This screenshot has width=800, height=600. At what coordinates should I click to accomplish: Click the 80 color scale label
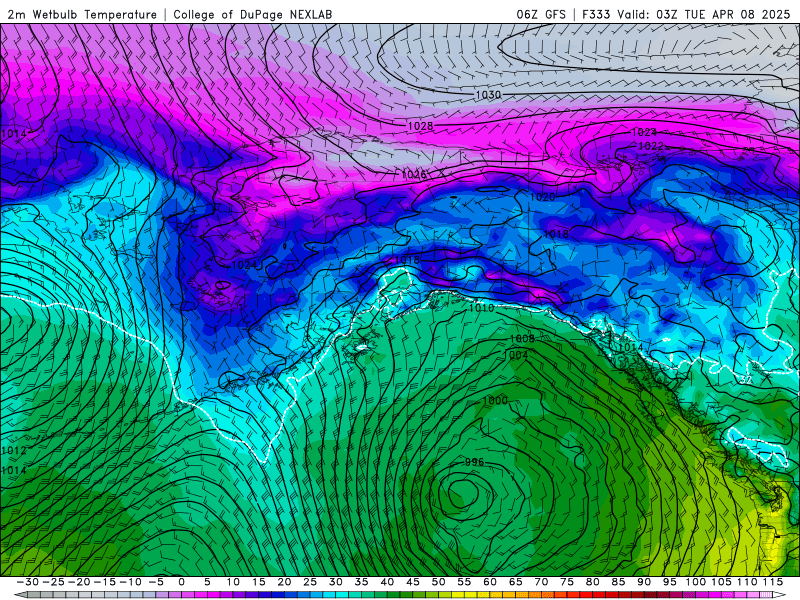(x=592, y=582)
